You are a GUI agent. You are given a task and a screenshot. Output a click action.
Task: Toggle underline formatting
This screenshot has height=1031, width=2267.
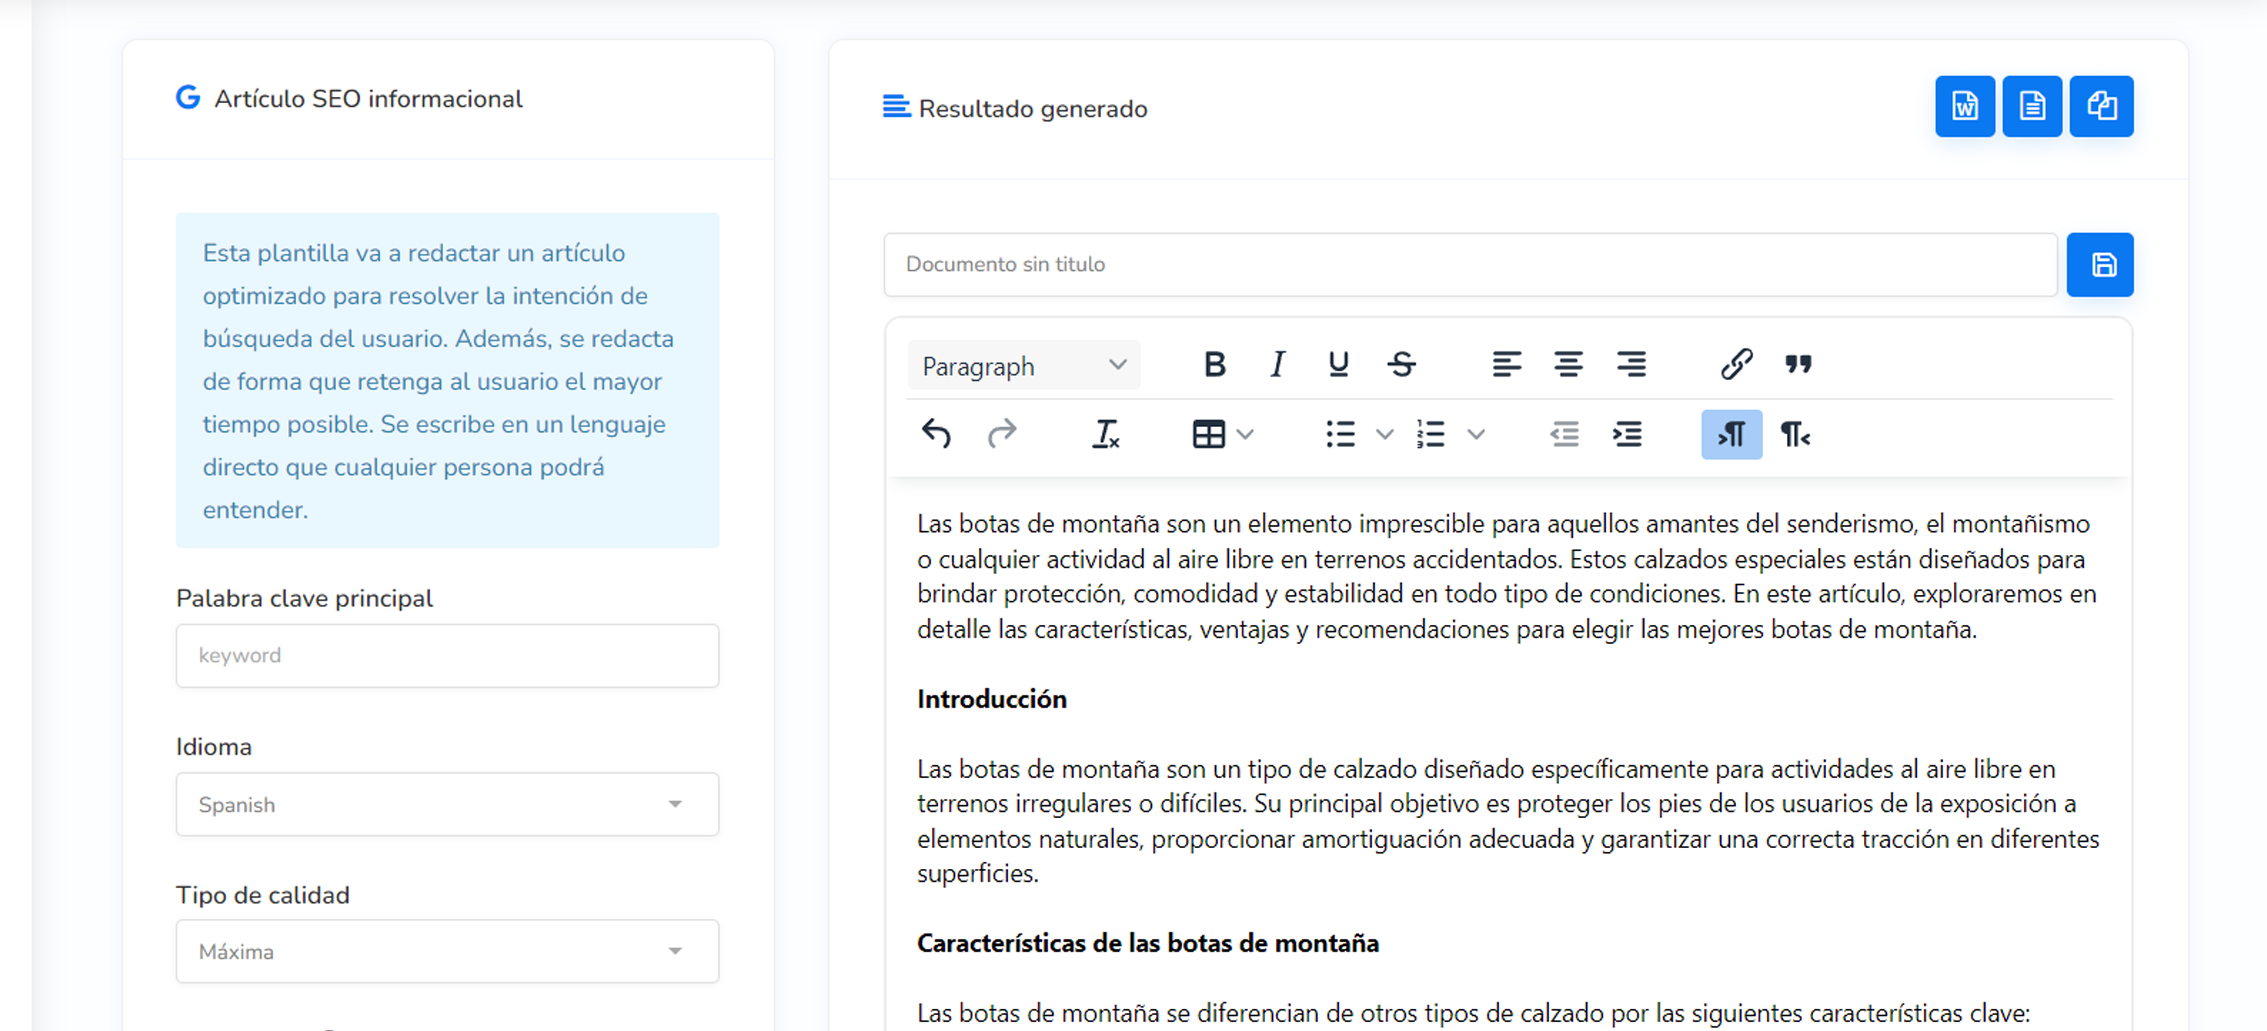click(x=1338, y=365)
